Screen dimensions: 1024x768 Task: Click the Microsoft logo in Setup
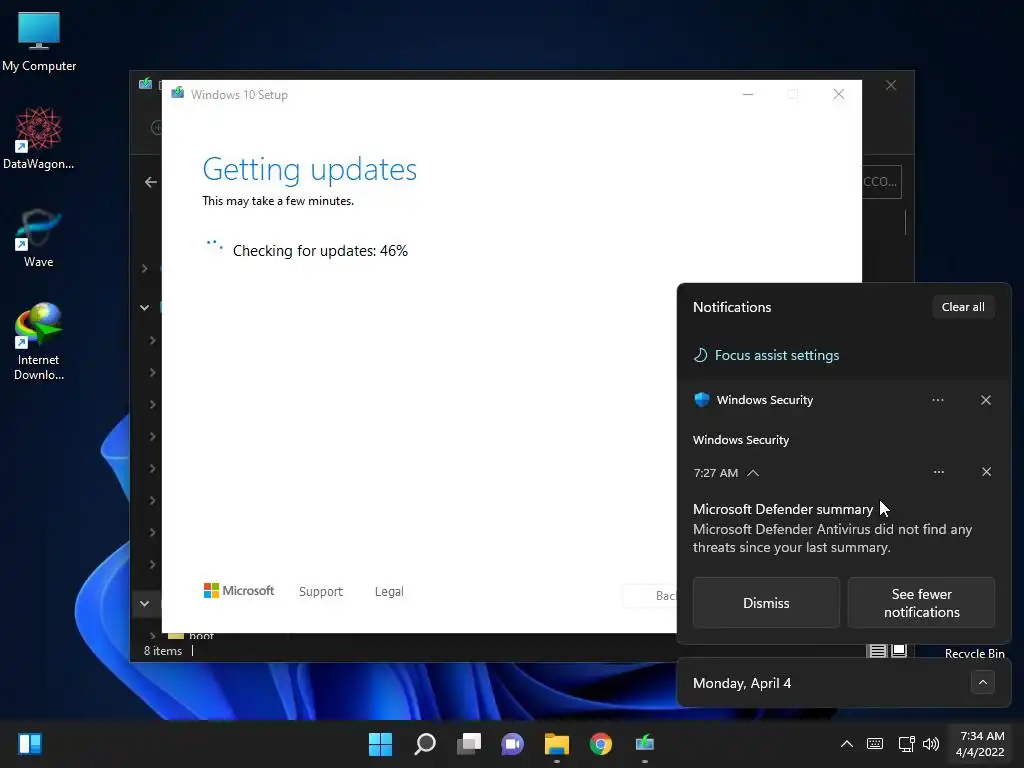click(239, 591)
